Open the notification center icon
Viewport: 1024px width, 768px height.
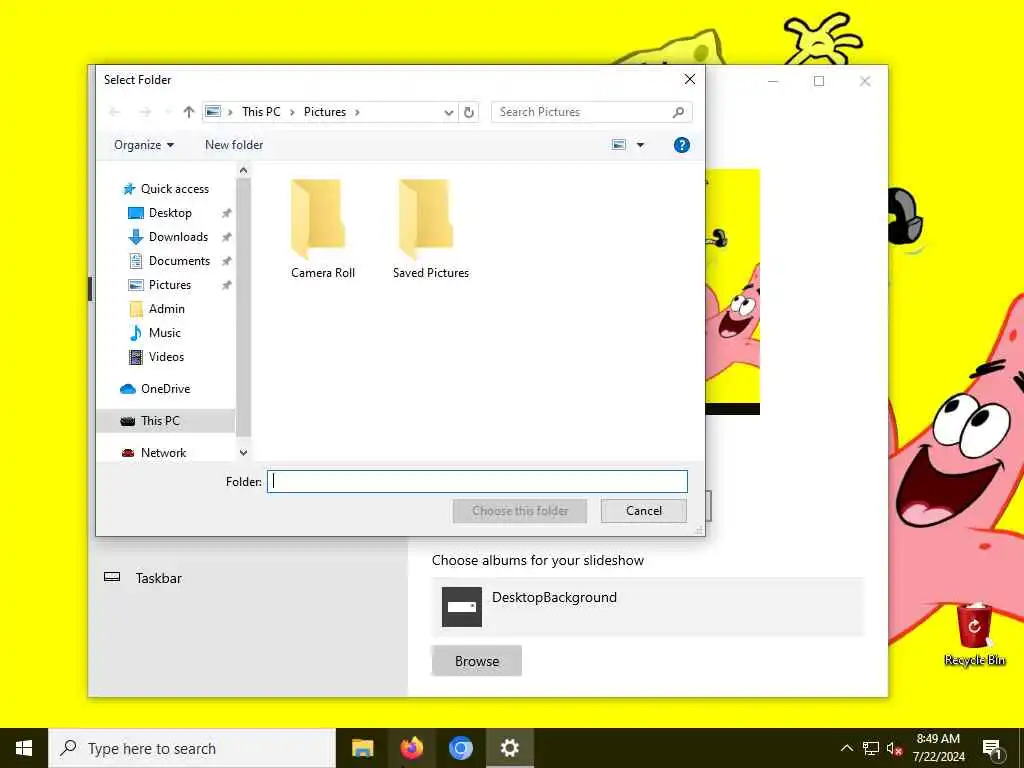click(x=992, y=749)
